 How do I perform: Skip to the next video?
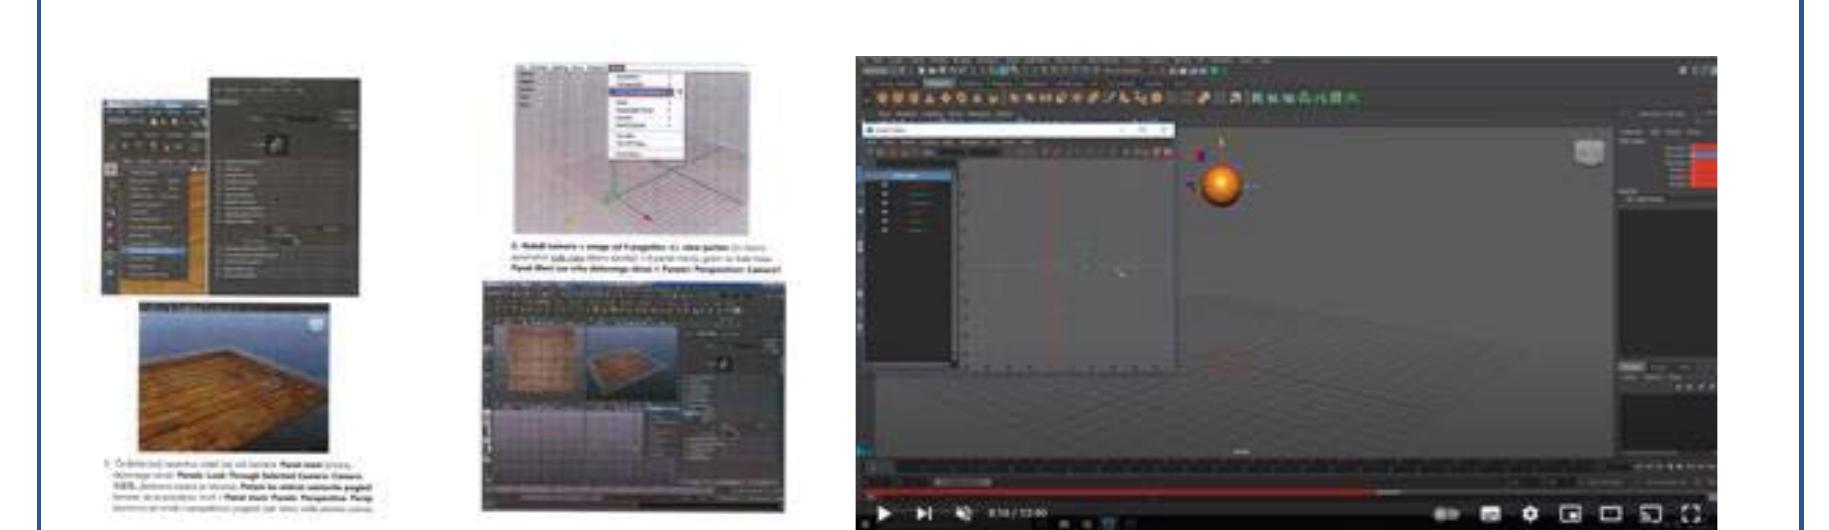point(924,513)
